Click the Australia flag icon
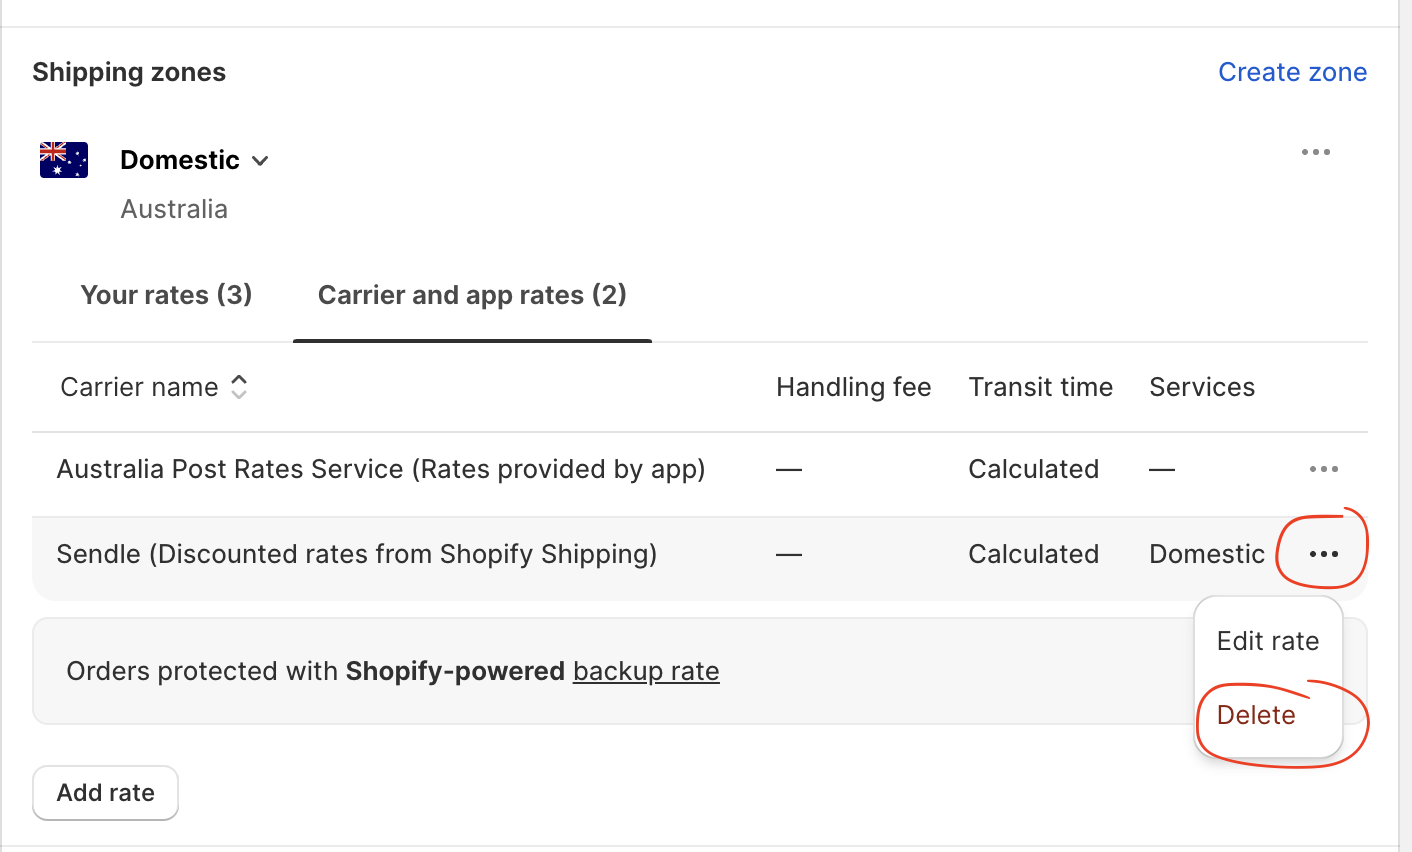This screenshot has height=852, width=1412. tap(64, 160)
